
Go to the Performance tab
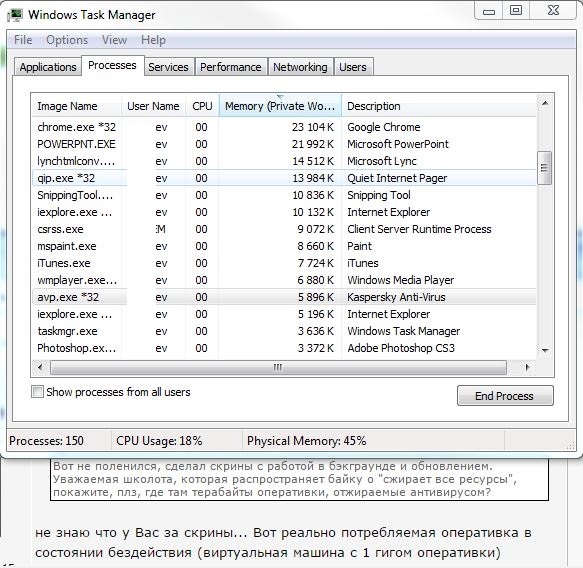[231, 67]
